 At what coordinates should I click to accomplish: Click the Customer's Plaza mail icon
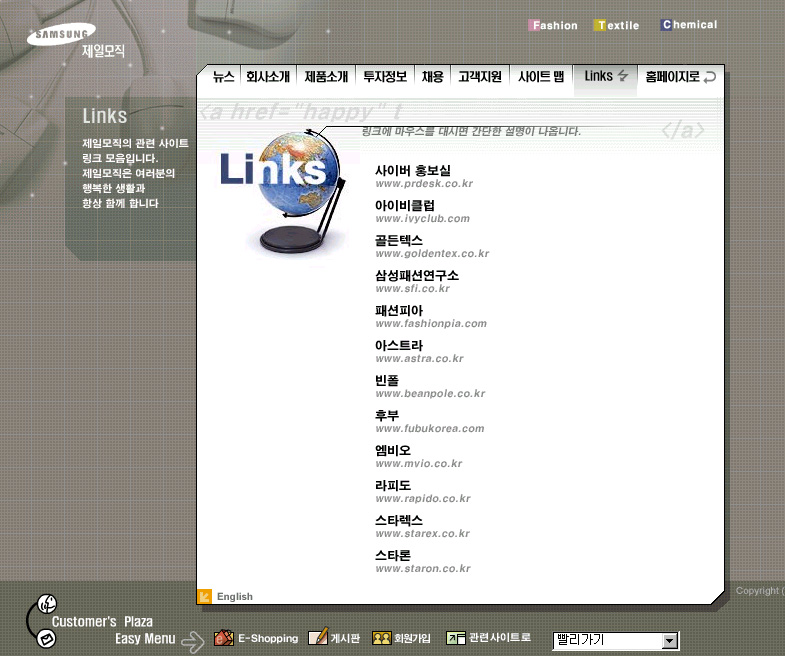(x=47, y=638)
